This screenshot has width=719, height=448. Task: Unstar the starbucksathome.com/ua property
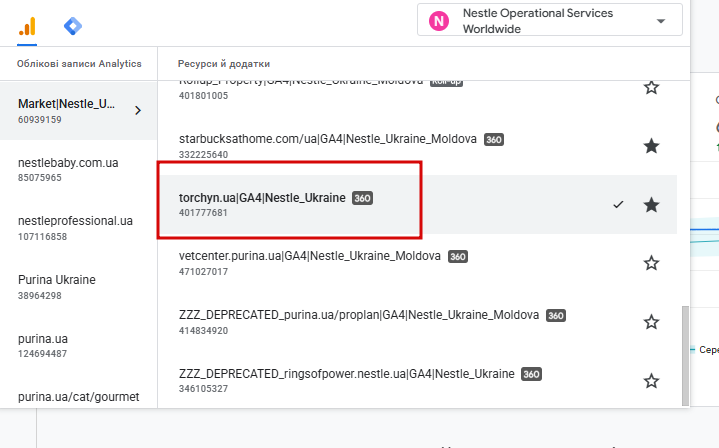pos(651,146)
